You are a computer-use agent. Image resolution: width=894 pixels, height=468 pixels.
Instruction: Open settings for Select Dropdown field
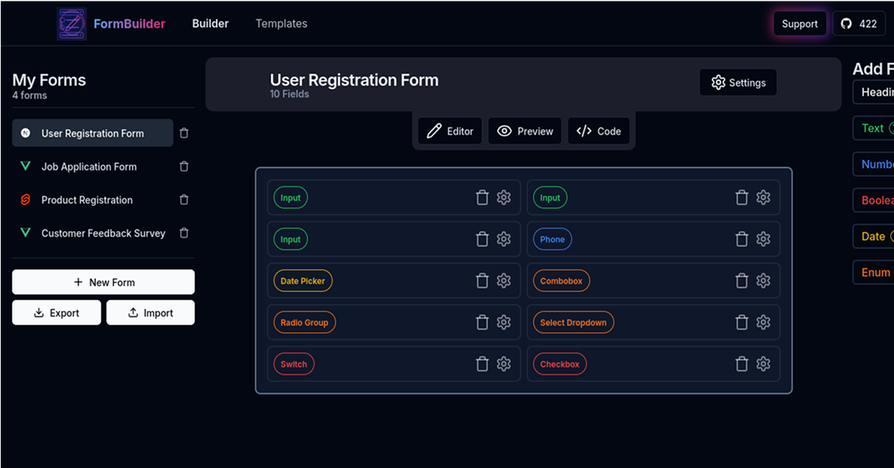pyautogui.click(x=763, y=322)
